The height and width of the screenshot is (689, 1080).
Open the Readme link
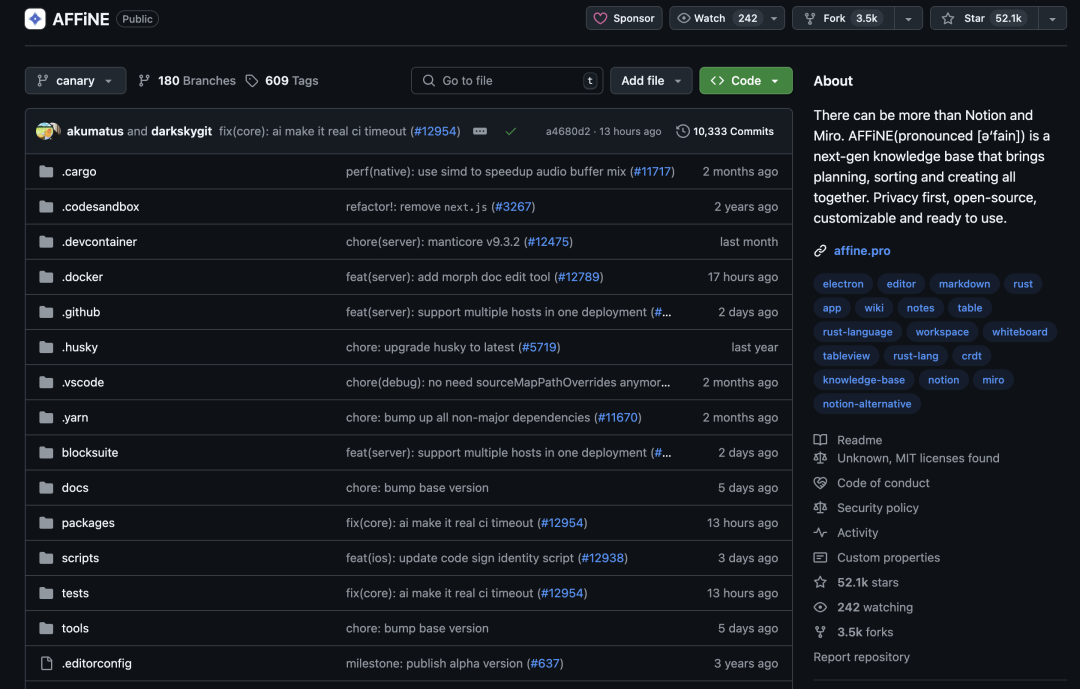[859, 440]
